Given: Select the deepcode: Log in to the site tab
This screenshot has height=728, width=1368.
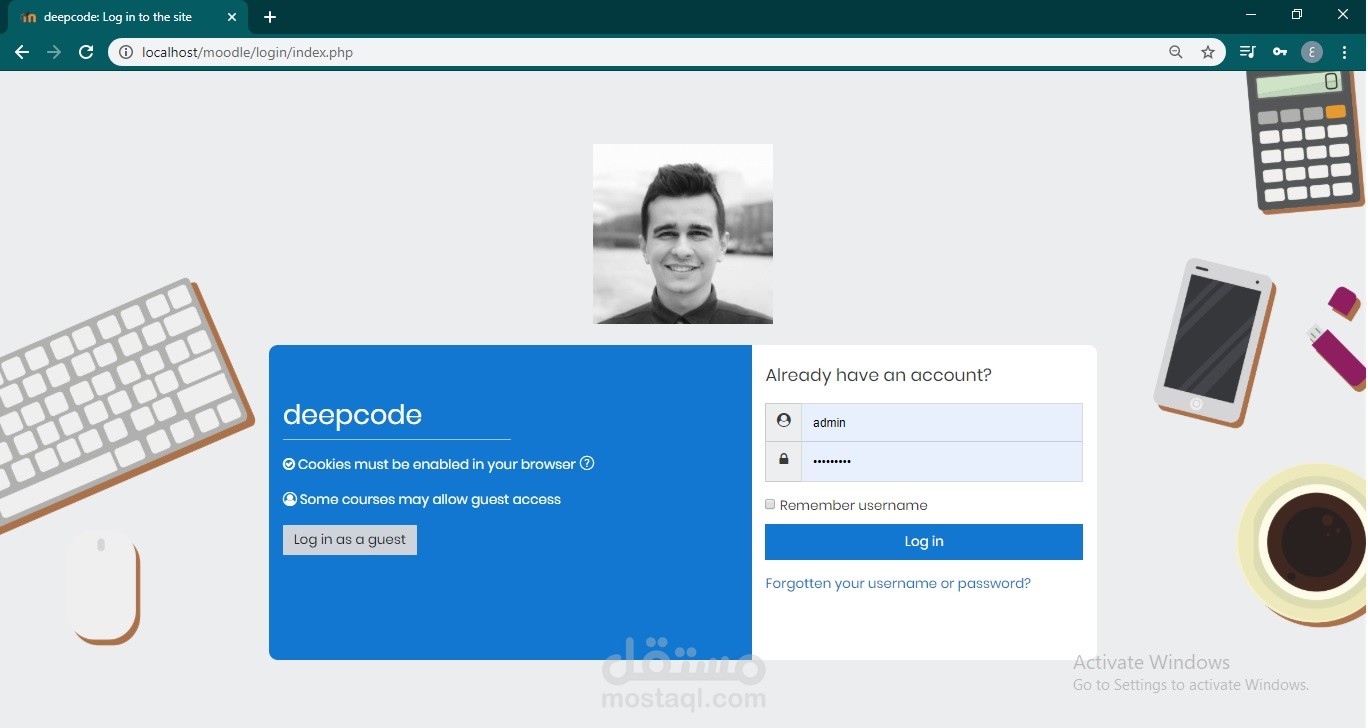Looking at the screenshot, I should (x=128, y=17).
